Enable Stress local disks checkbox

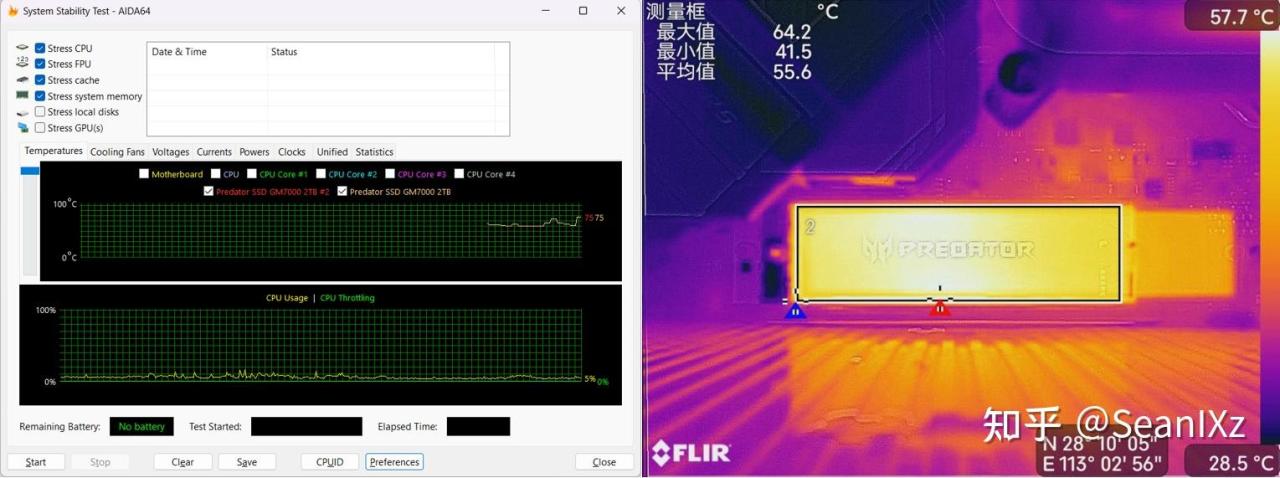tap(40, 112)
